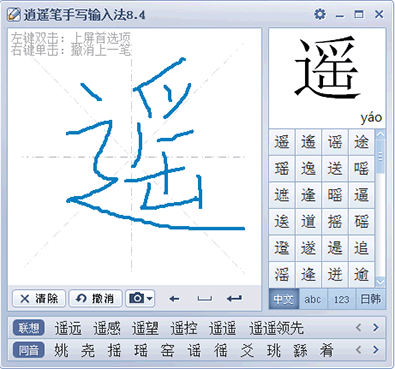Switch to the abc input tab

[x=313, y=299]
